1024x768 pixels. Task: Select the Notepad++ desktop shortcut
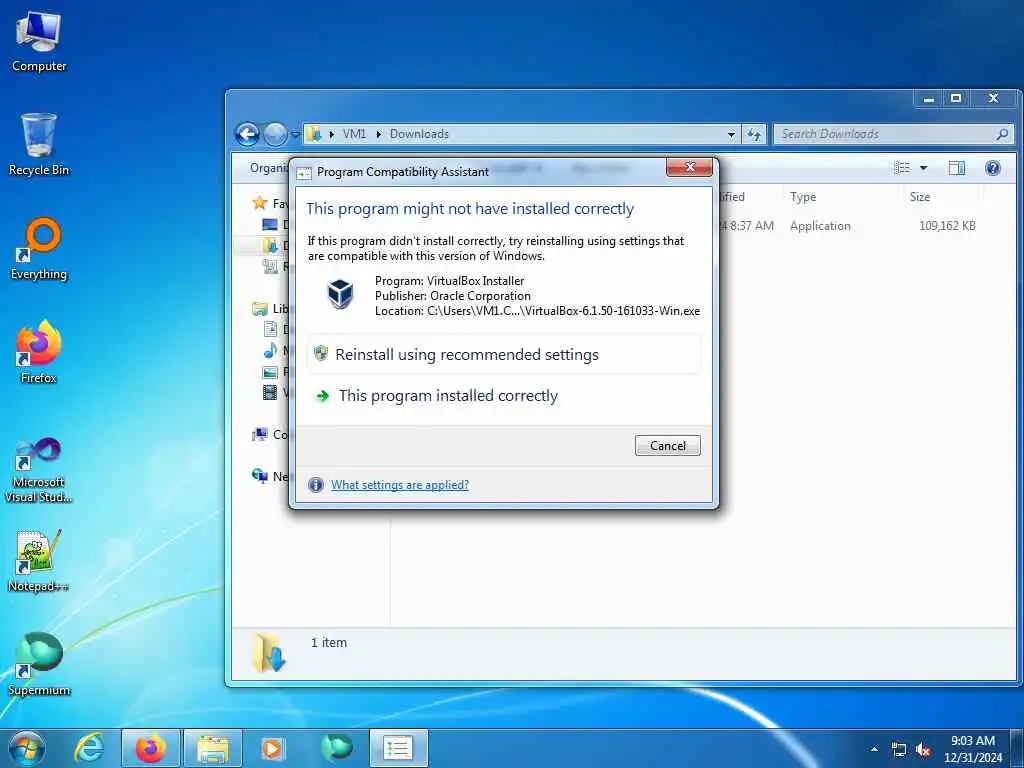39,560
